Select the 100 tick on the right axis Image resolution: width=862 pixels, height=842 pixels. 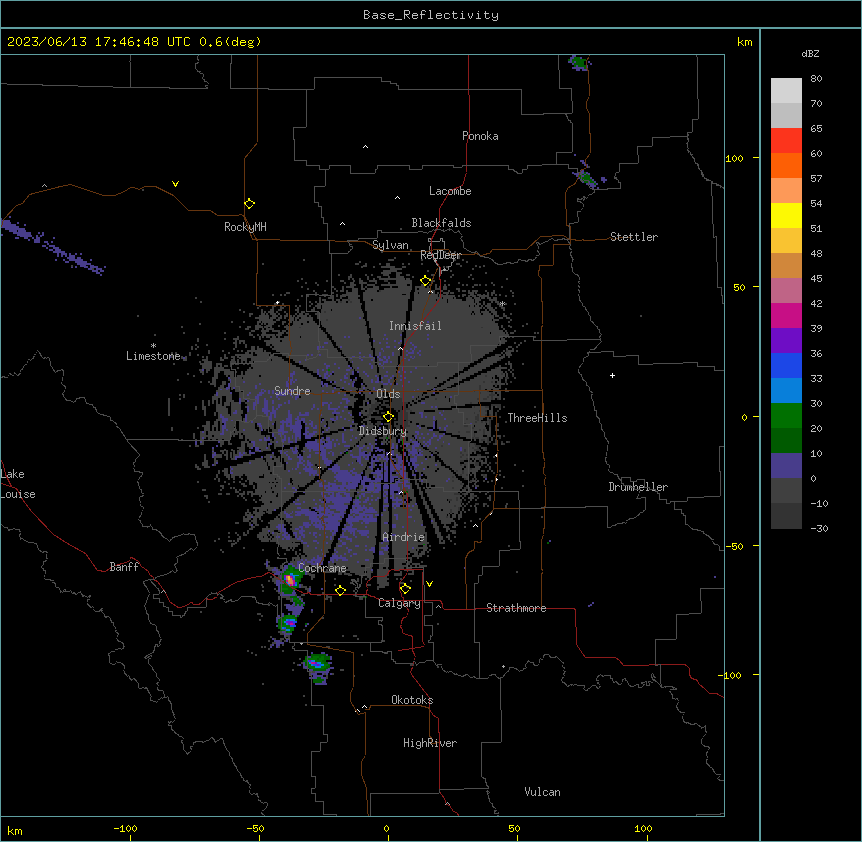[734, 159]
